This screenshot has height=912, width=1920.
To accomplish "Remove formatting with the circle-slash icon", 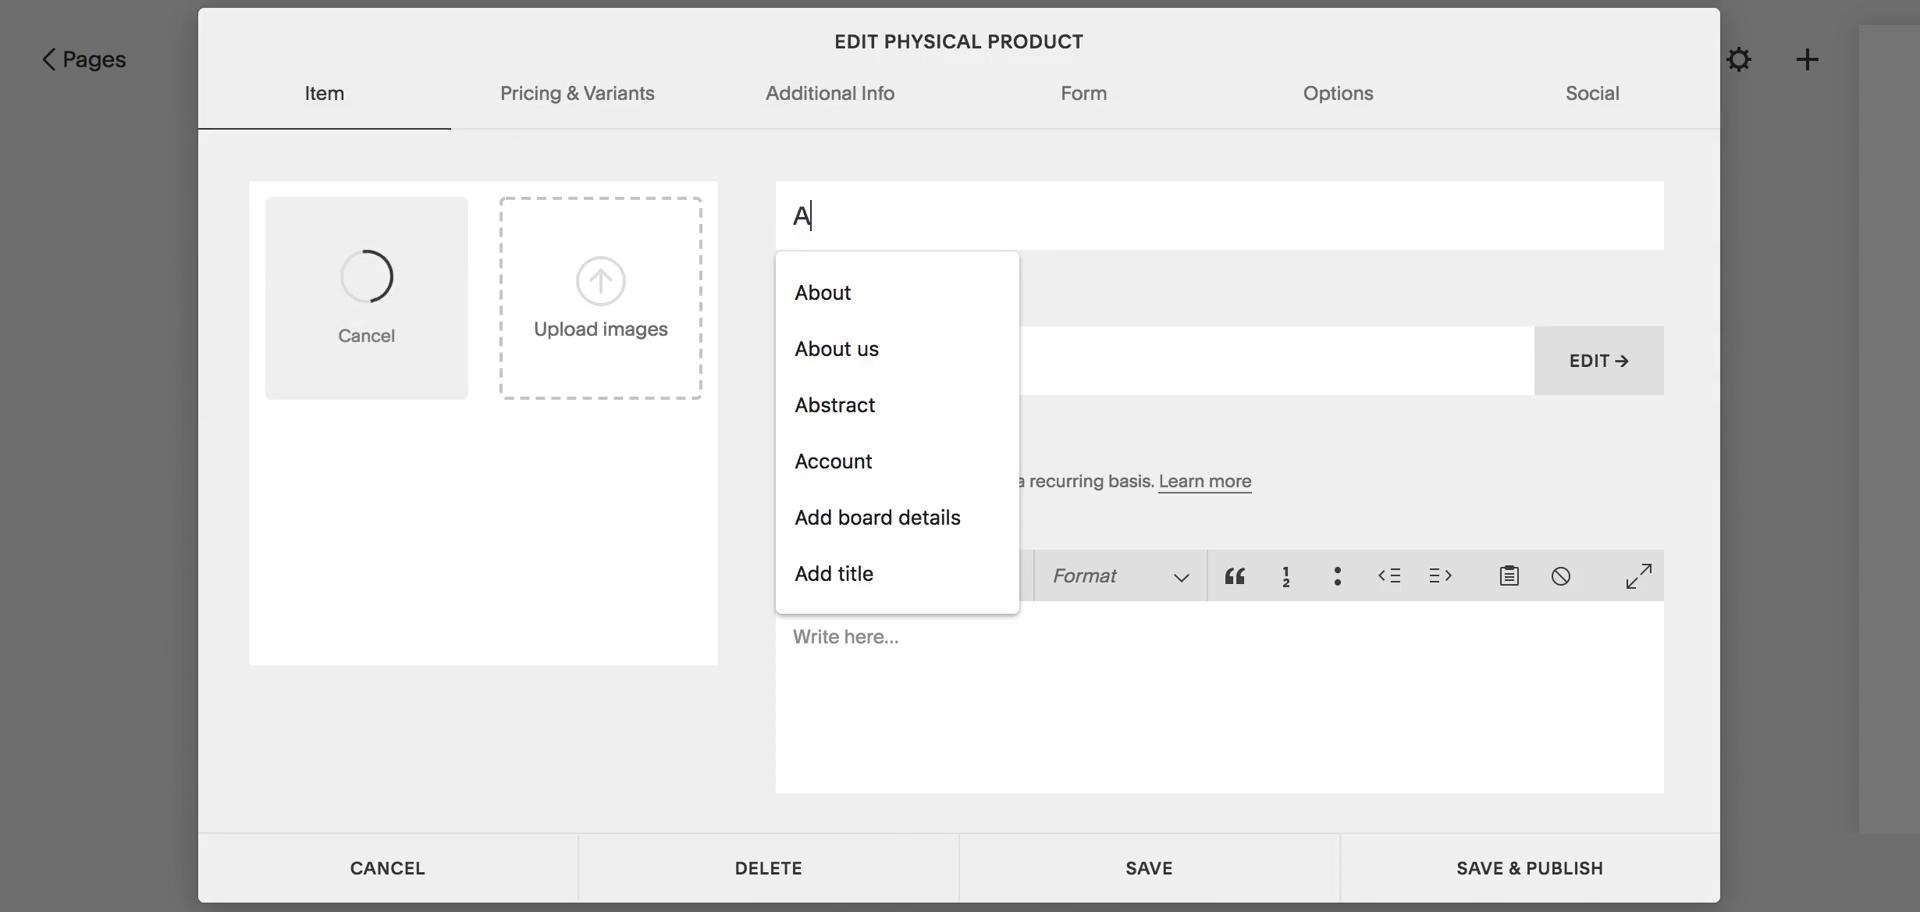I will [1561, 576].
